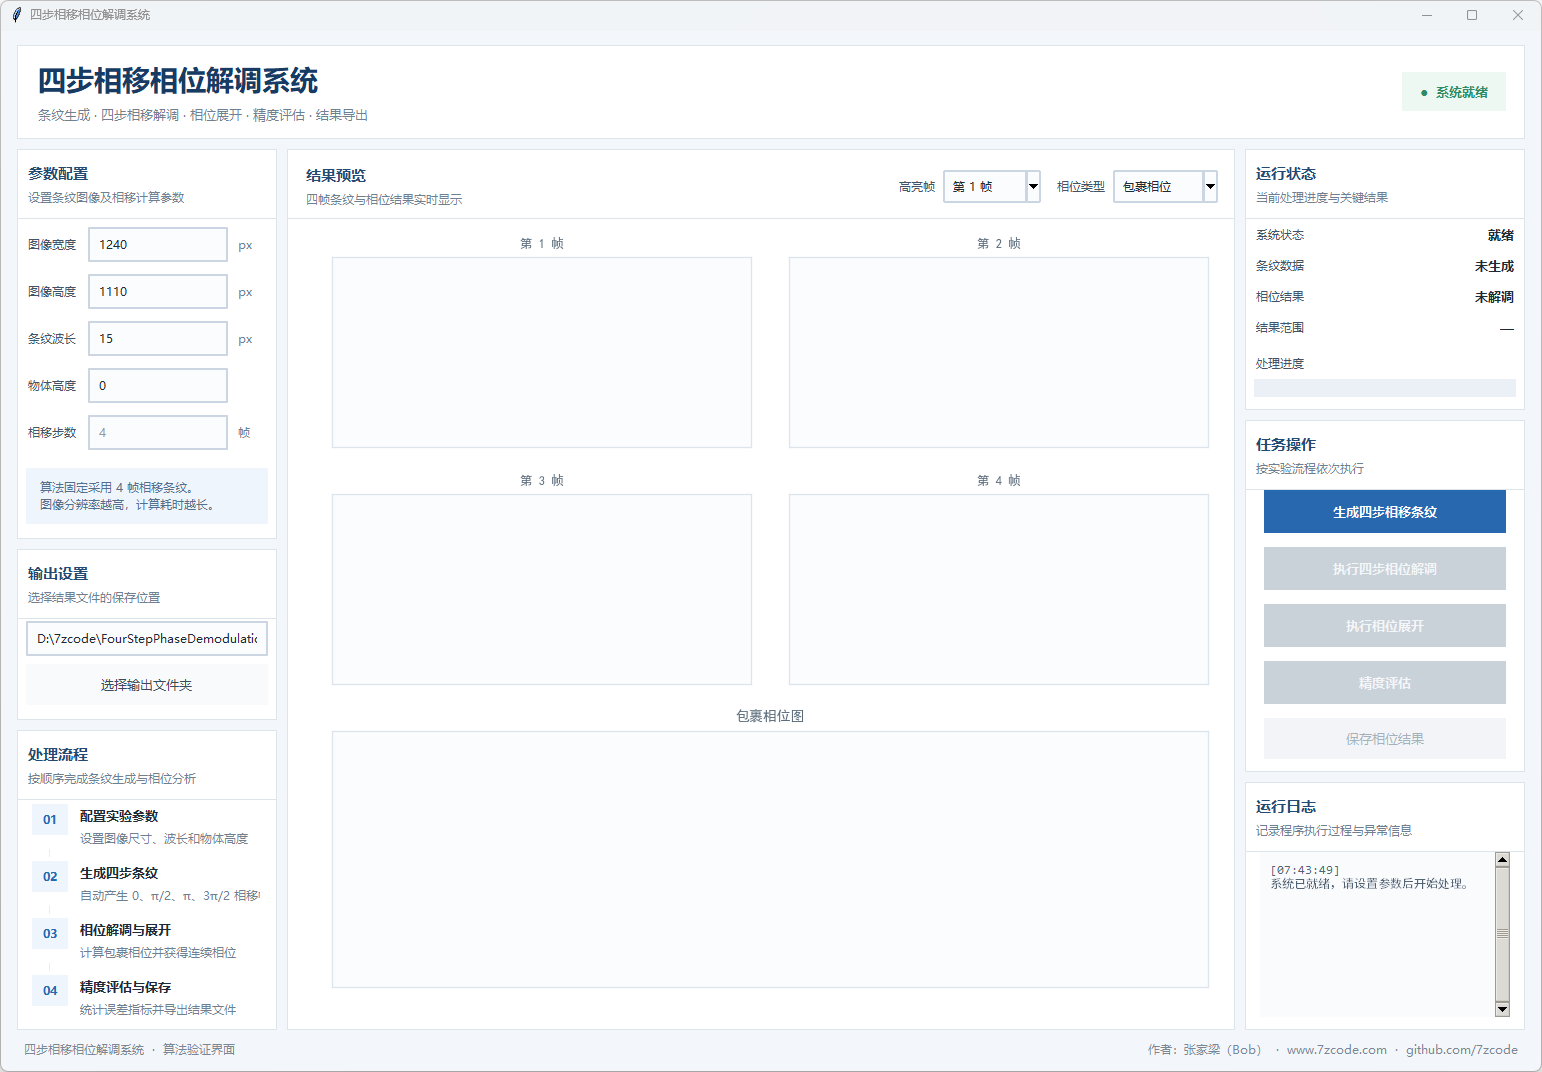The image size is (1542, 1072).
Task: Select step 02 生成四步条纹
Action: 147,884
